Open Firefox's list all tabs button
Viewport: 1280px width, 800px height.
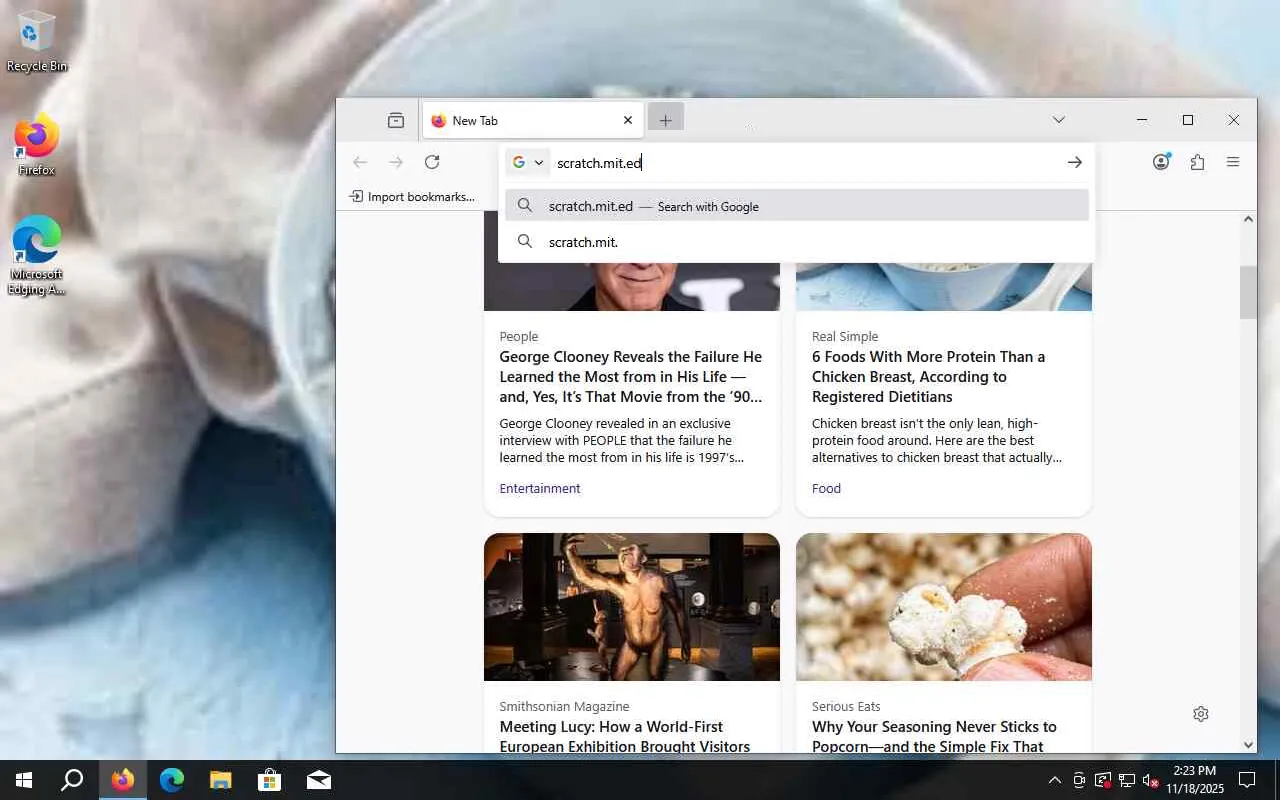click(x=396, y=120)
